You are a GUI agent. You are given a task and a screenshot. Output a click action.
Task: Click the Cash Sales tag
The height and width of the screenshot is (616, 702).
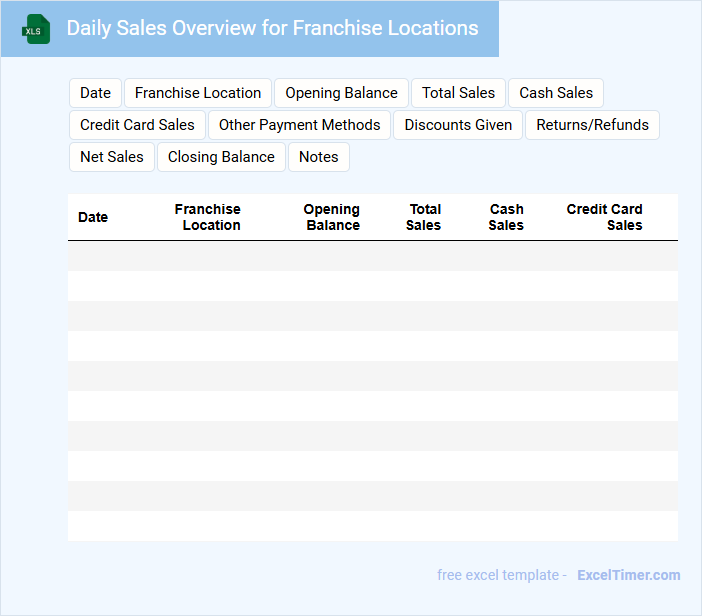[556, 93]
